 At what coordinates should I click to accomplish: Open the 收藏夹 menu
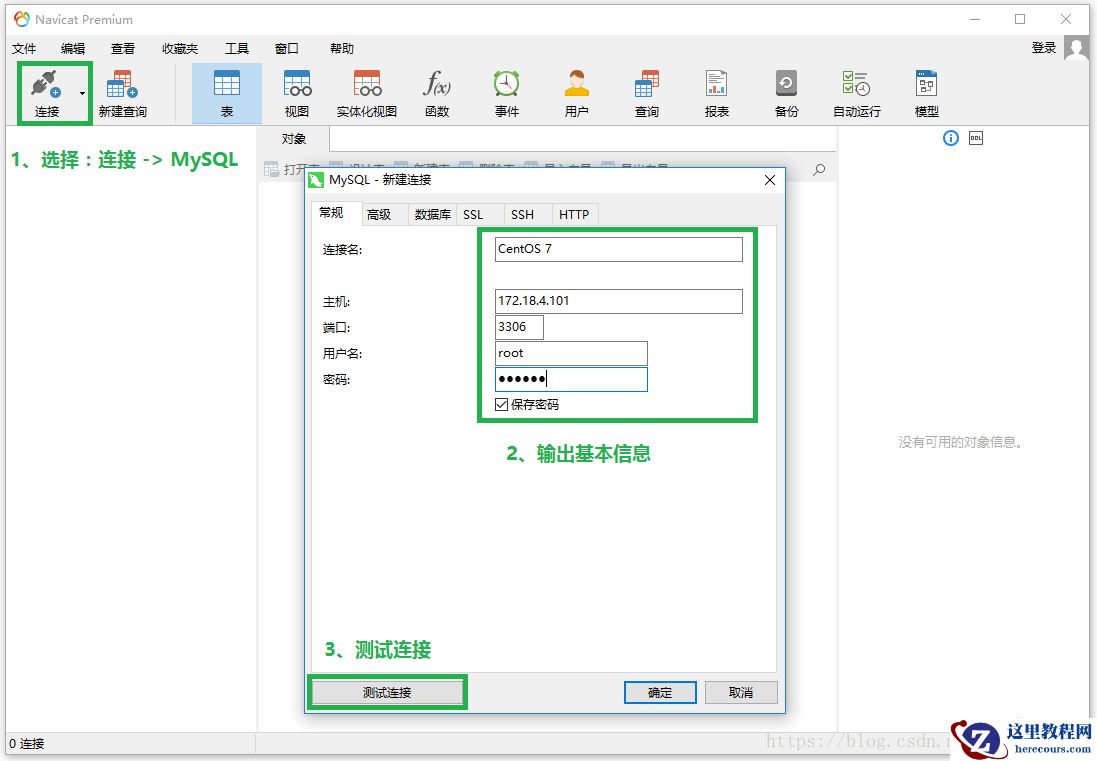pyautogui.click(x=180, y=48)
